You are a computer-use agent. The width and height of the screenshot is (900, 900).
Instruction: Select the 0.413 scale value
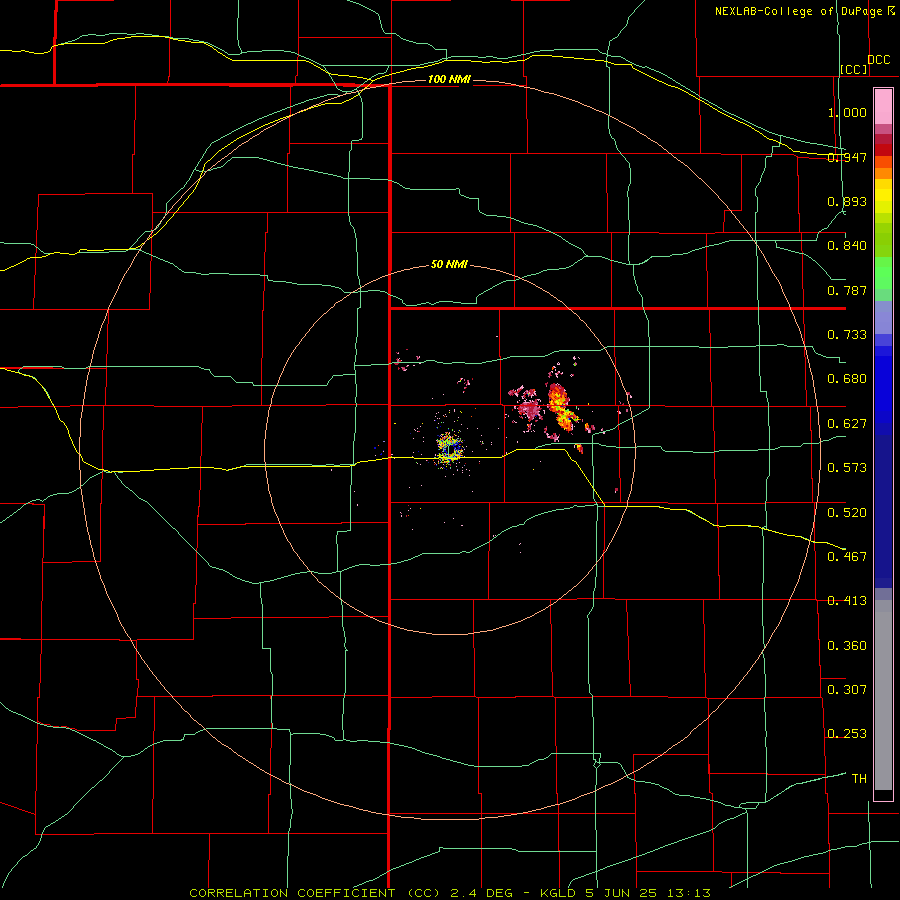(x=847, y=601)
